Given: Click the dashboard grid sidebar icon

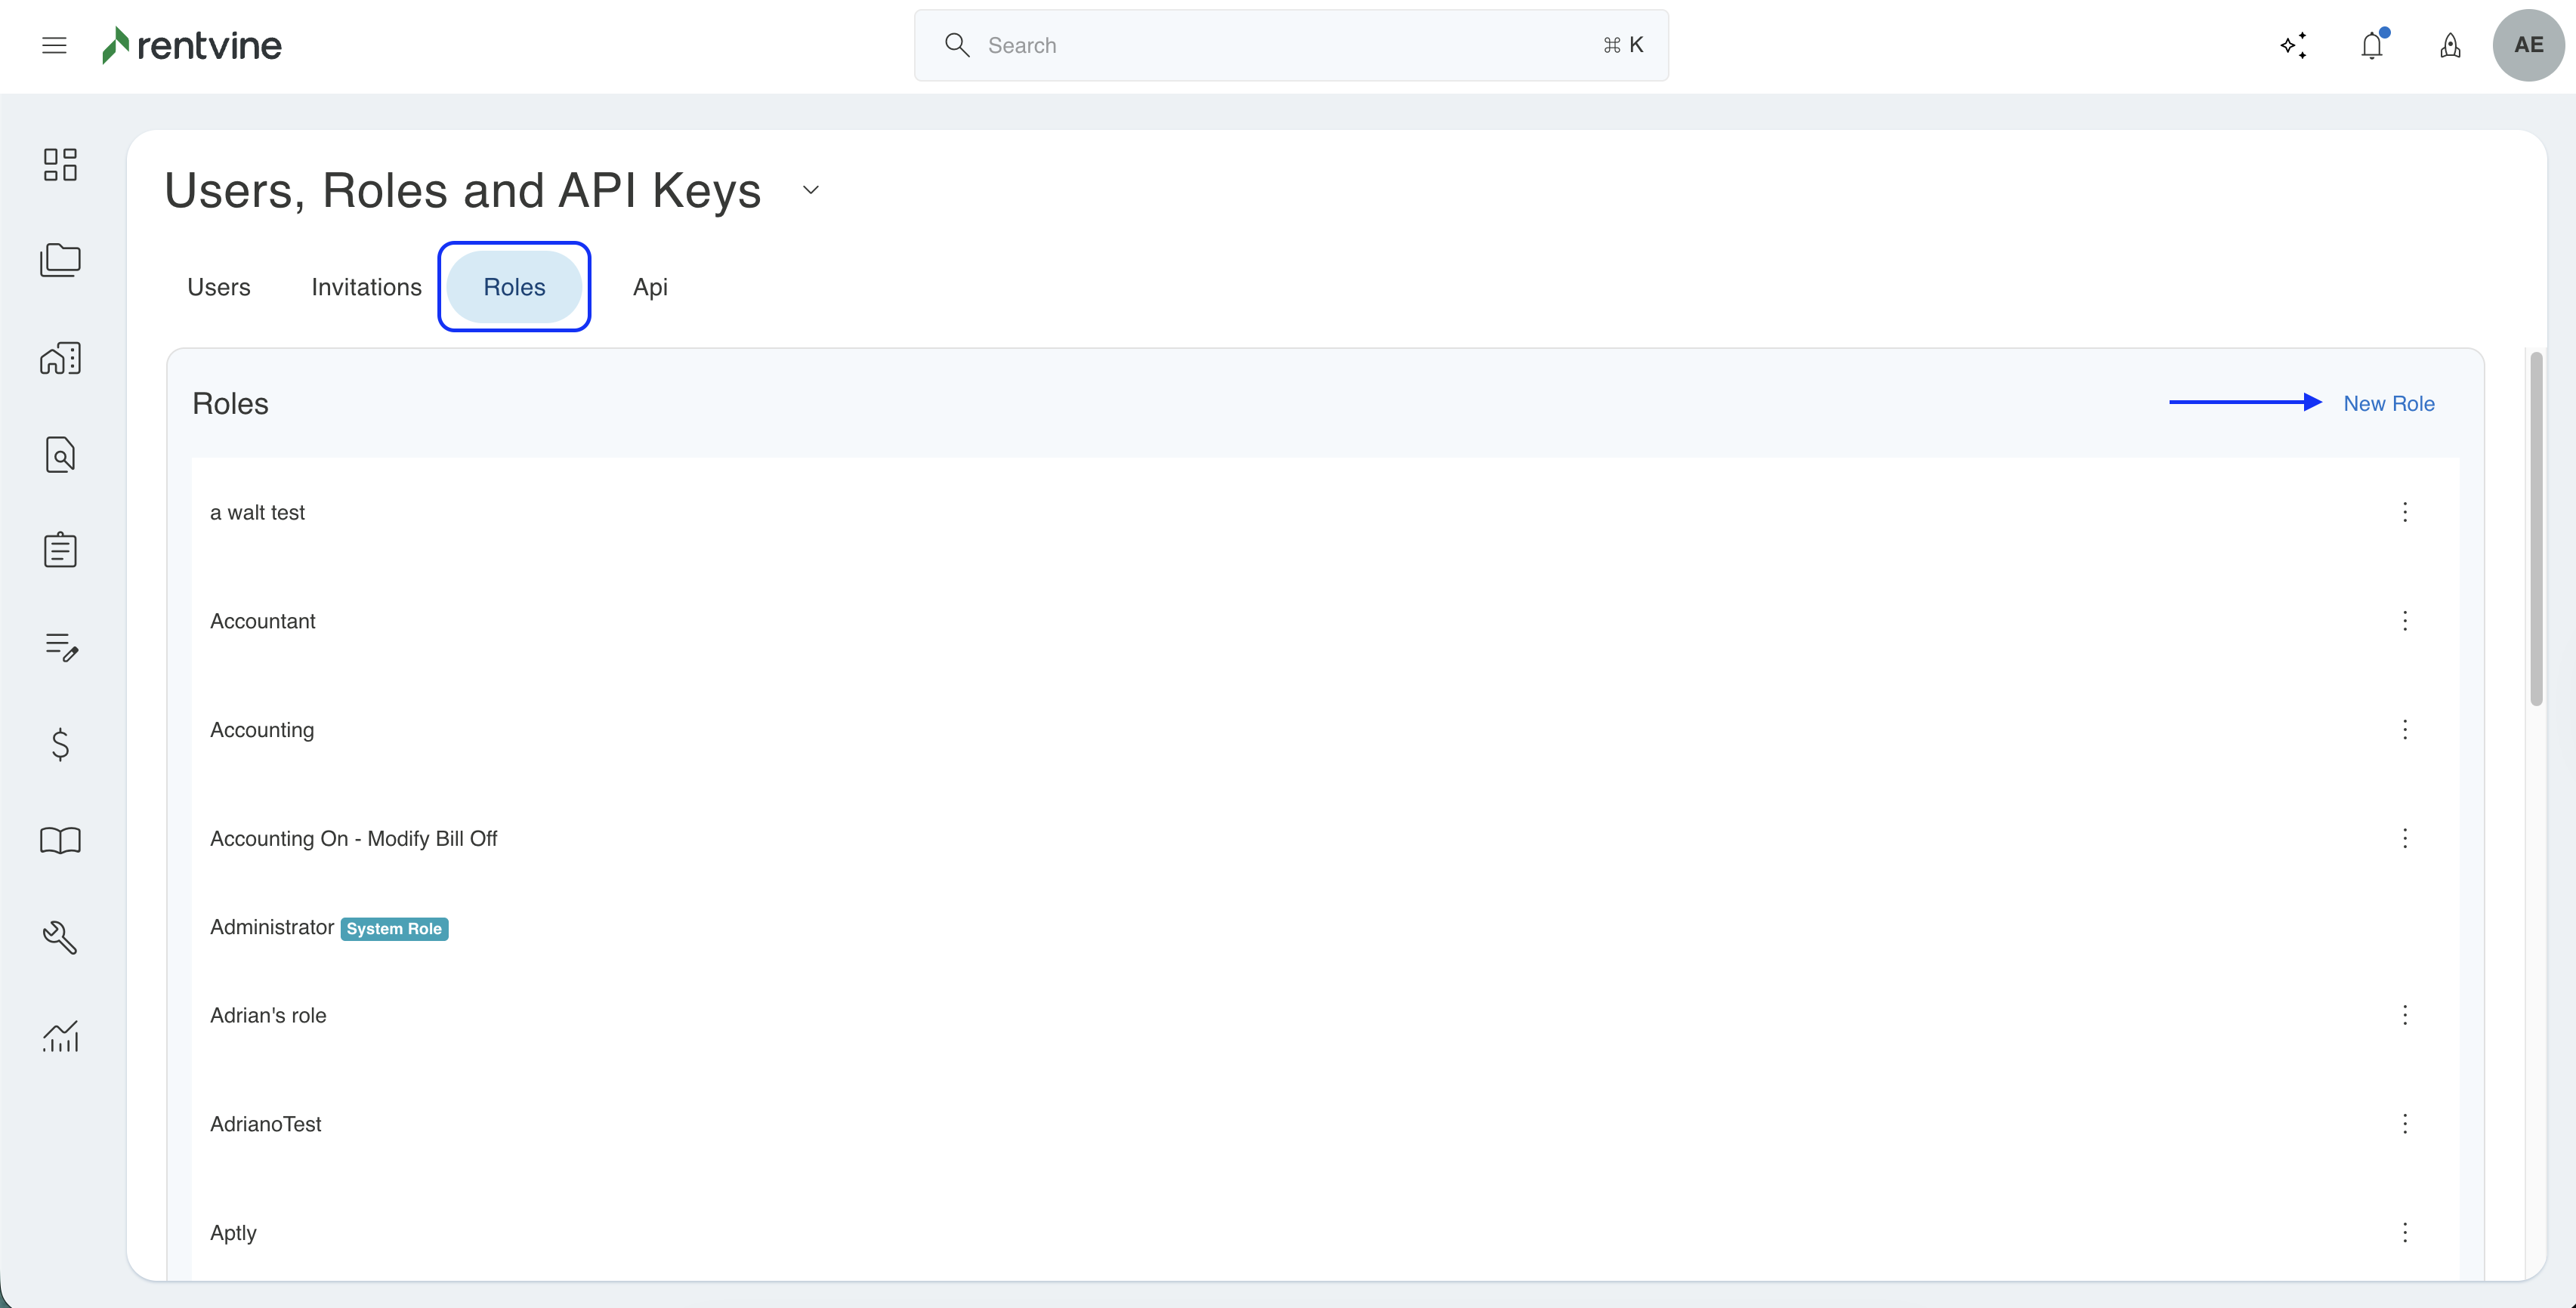Looking at the screenshot, I should click(60, 164).
